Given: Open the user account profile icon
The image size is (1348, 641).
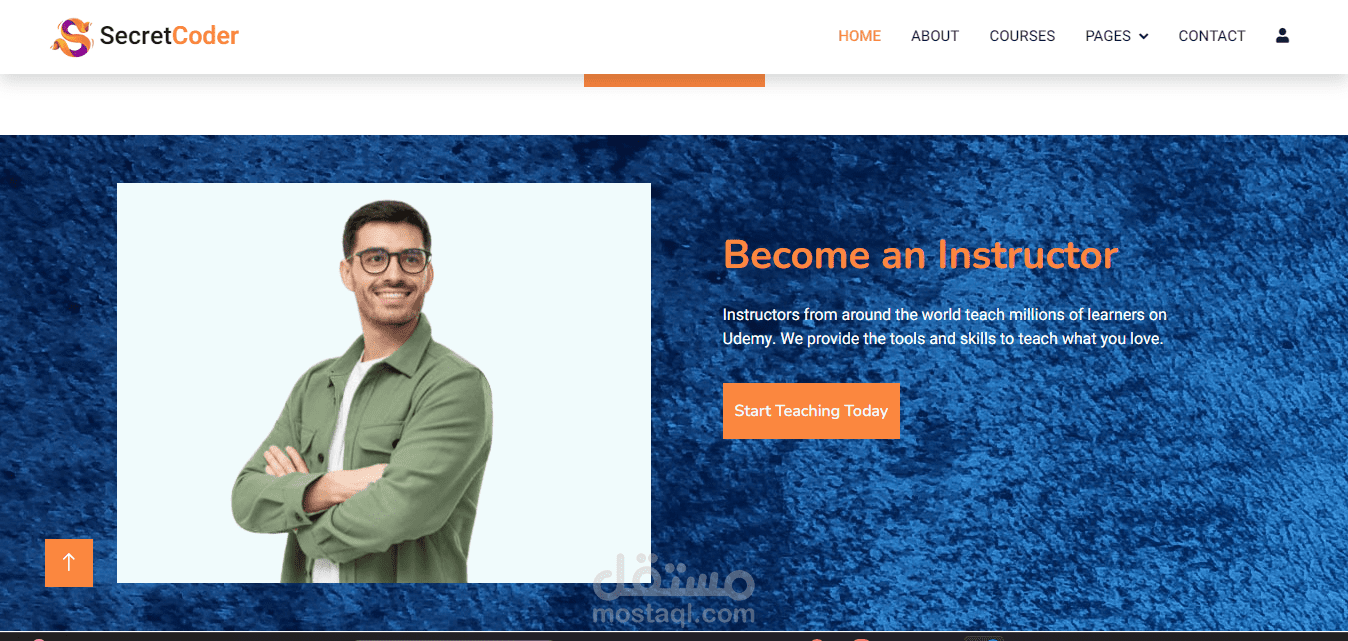Looking at the screenshot, I should coord(1282,36).
